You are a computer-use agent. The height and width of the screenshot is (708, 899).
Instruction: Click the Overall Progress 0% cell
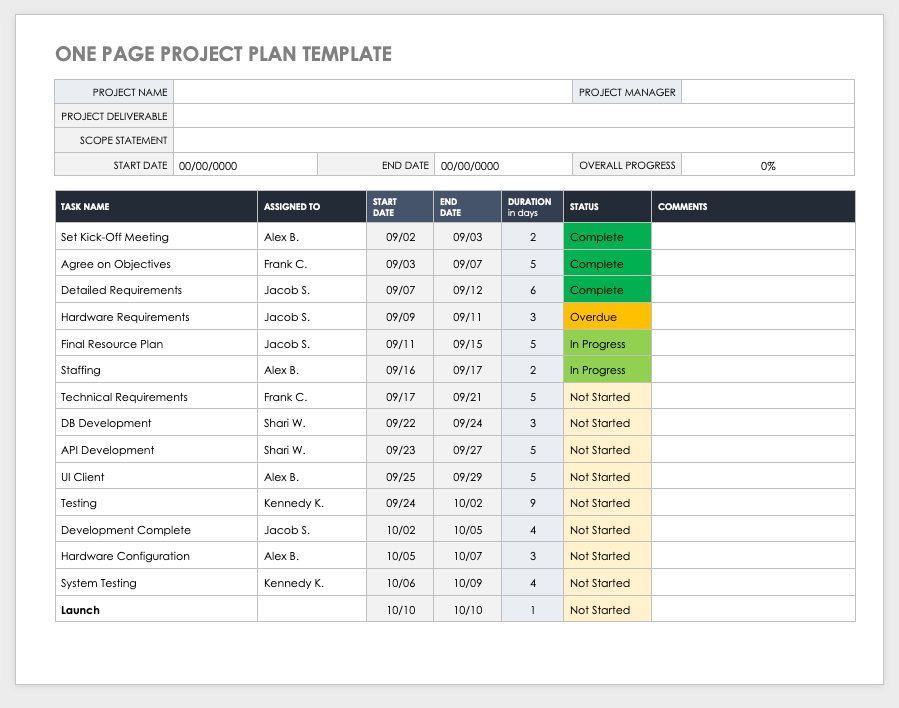[767, 166]
